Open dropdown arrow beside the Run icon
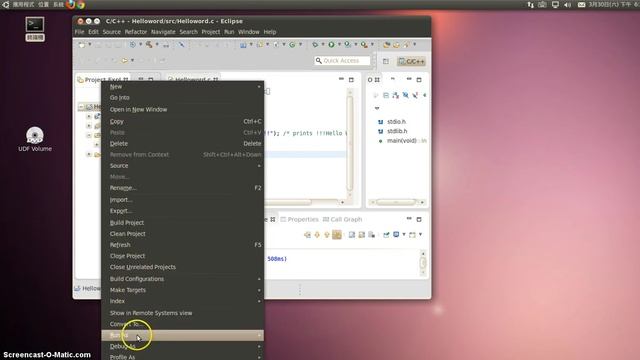The width and height of the screenshot is (640, 360). pyautogui.click(x=339, y=44)
